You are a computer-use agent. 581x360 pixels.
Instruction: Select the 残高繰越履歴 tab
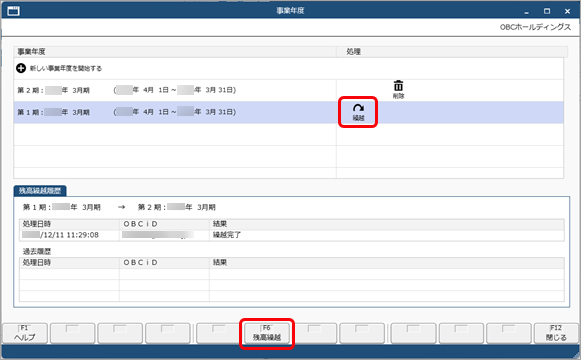click(x=40, y=191)
